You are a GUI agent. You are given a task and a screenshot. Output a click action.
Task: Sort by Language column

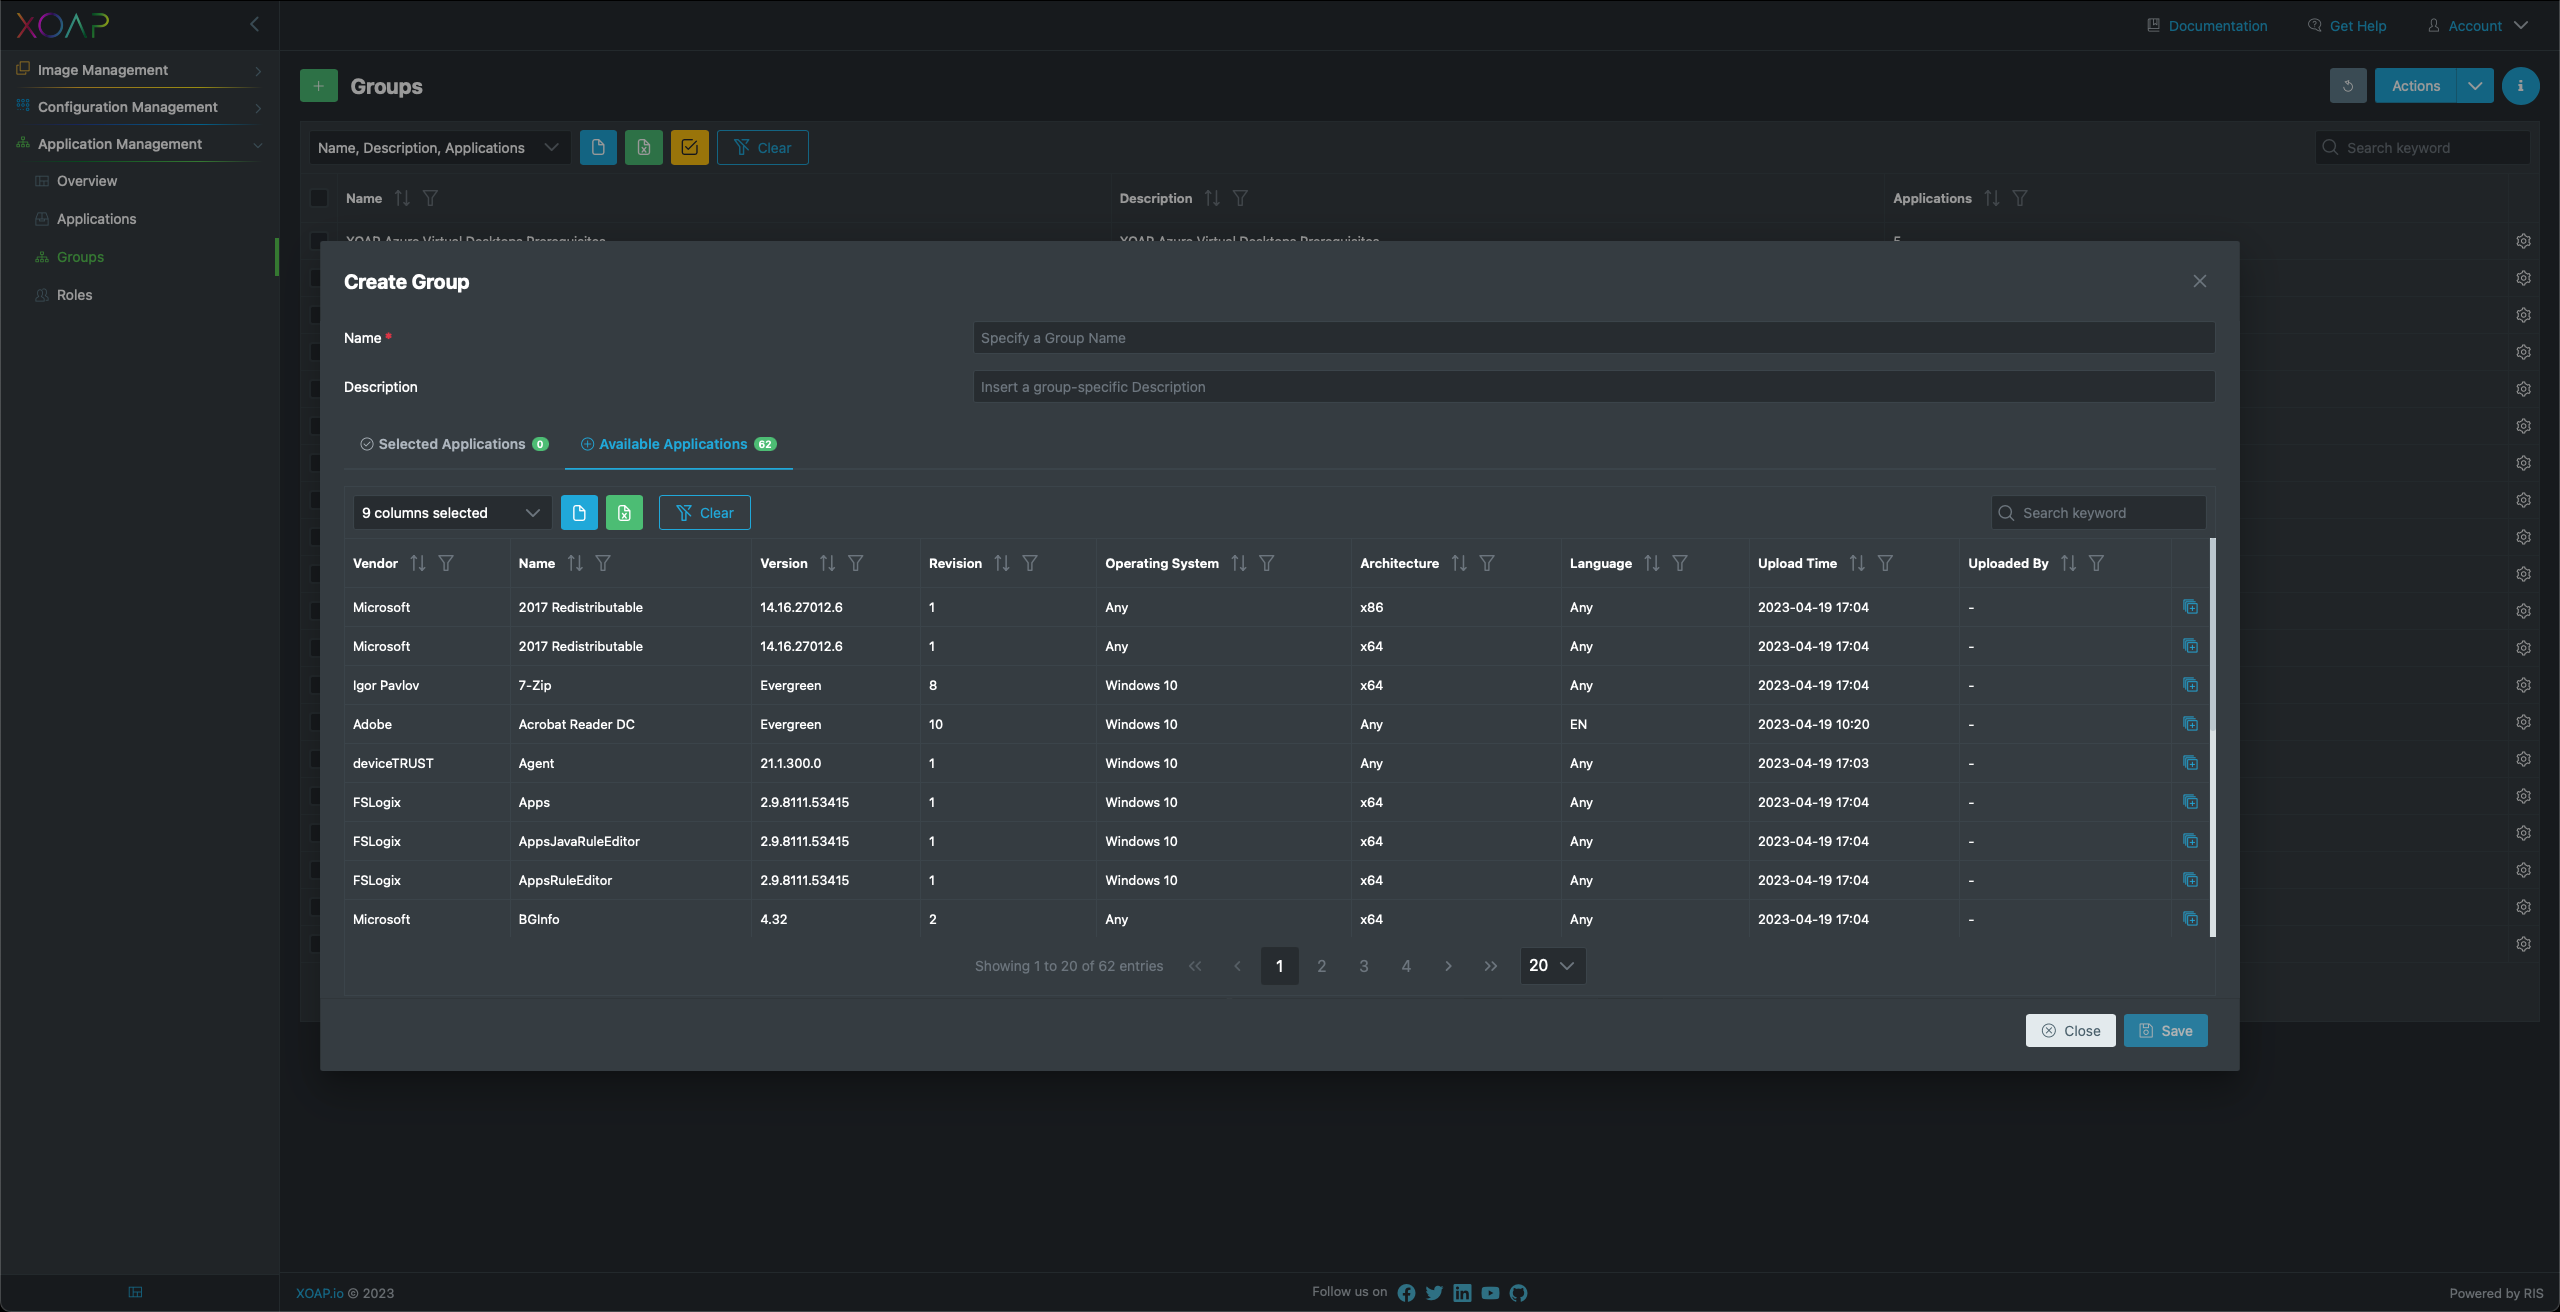pos(1652,563)
